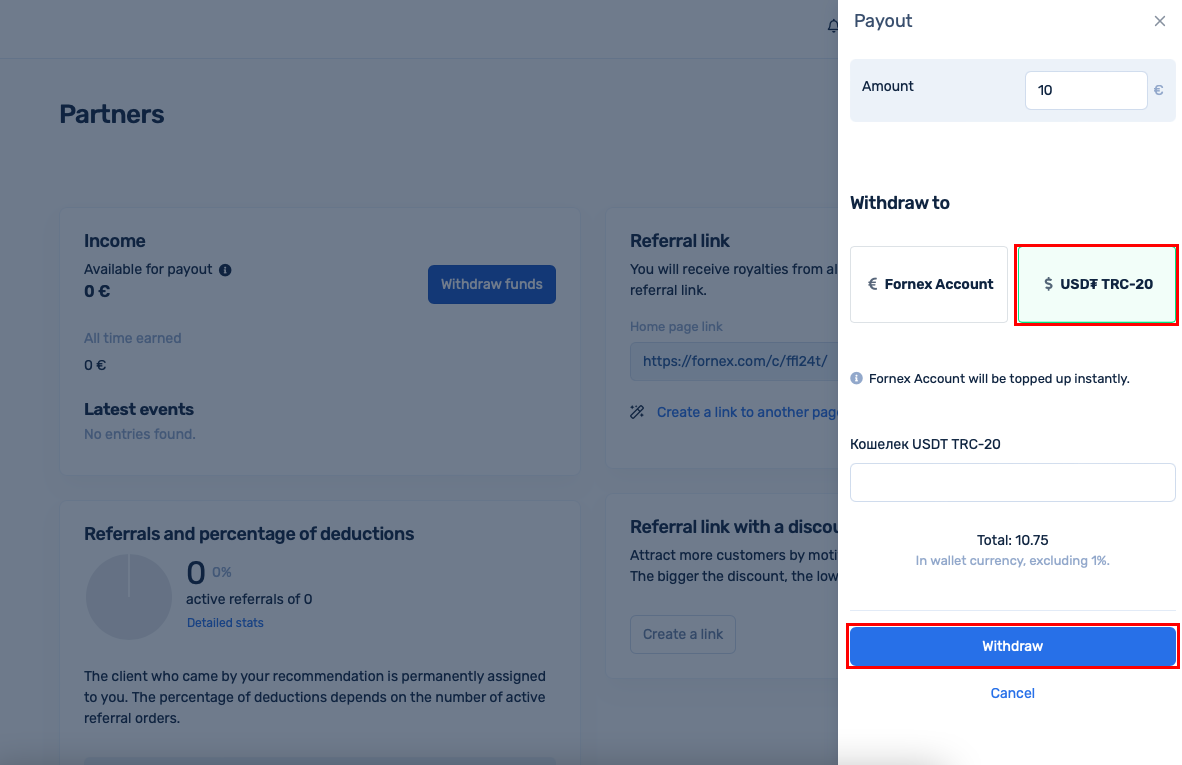Screen dimensions: 1182x765
Task: Click the notification bell icon
Action: (x=833, y=26)
